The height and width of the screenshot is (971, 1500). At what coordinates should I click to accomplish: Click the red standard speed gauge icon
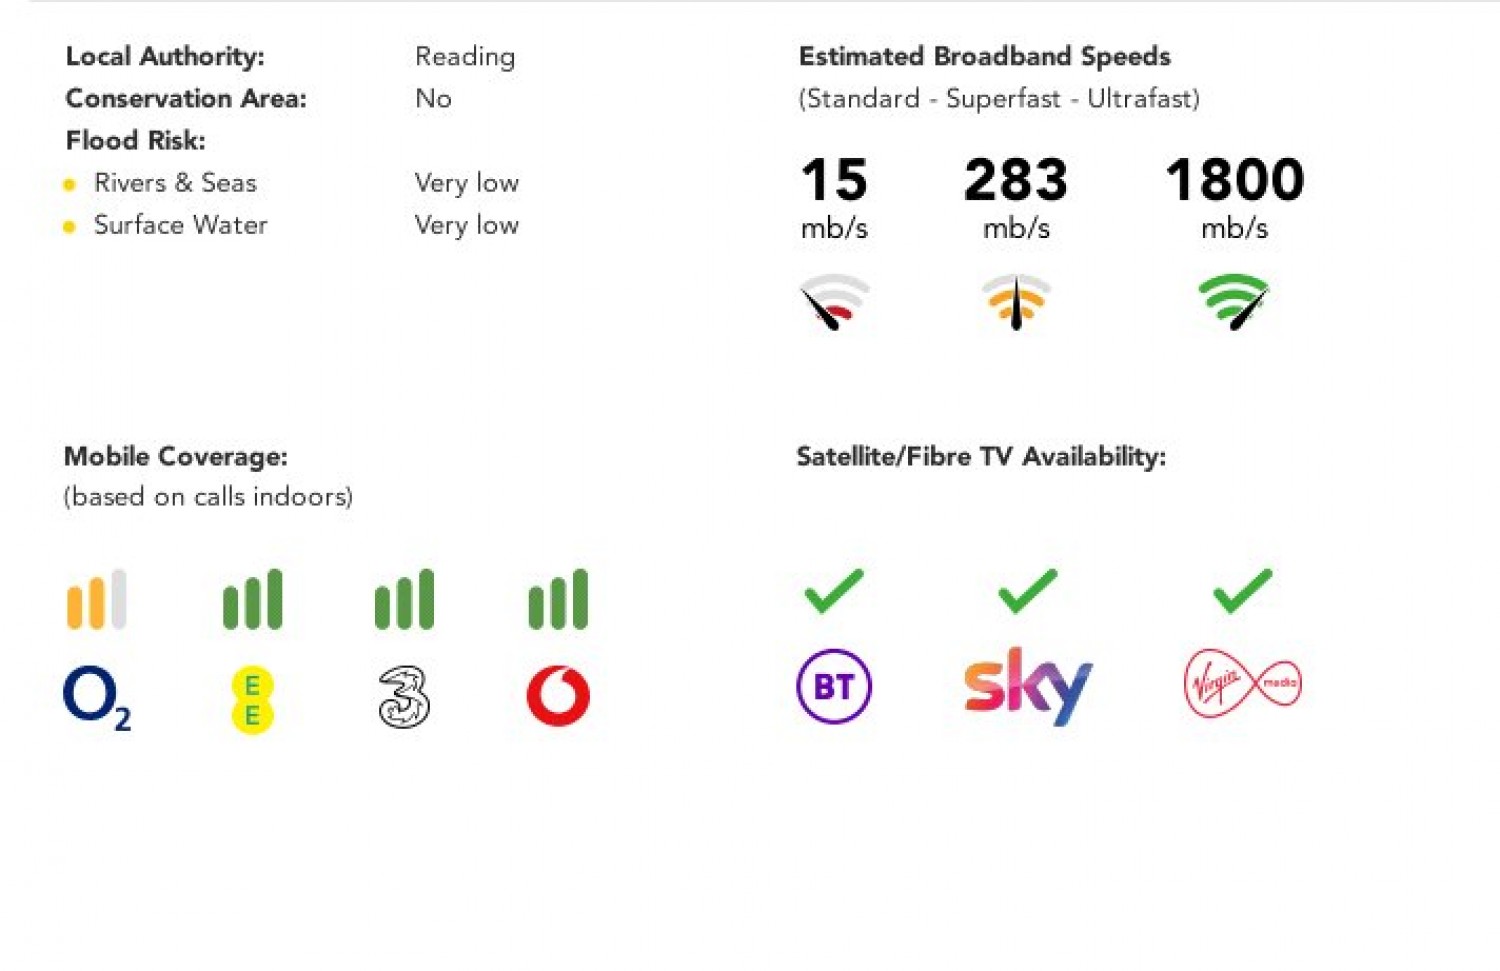tap(834, 302)
